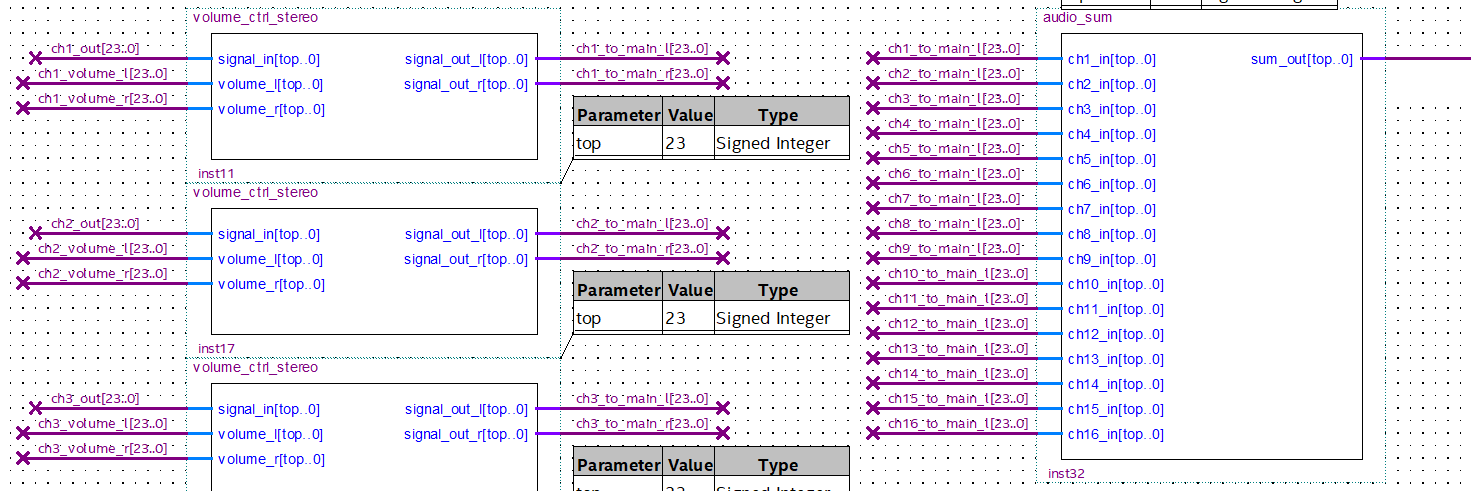Viewport: 1471px width, 491px height.
Task: Select the inst17 instance name label
Action: coord(216,349)
